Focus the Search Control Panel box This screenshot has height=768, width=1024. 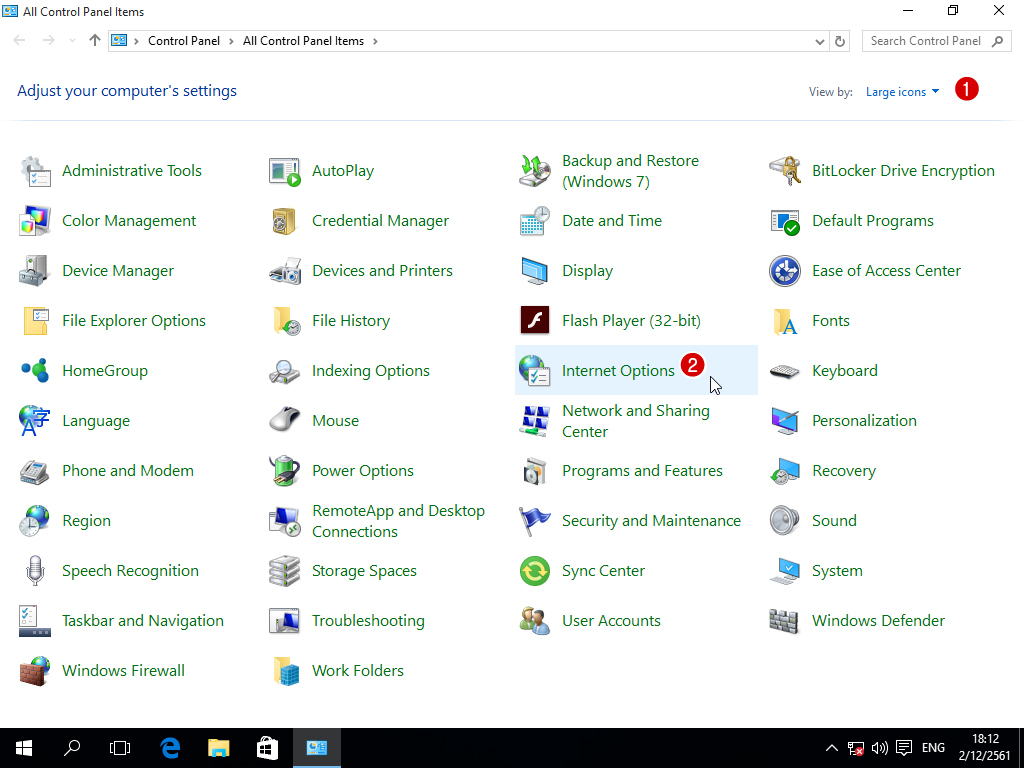[936, 41]
